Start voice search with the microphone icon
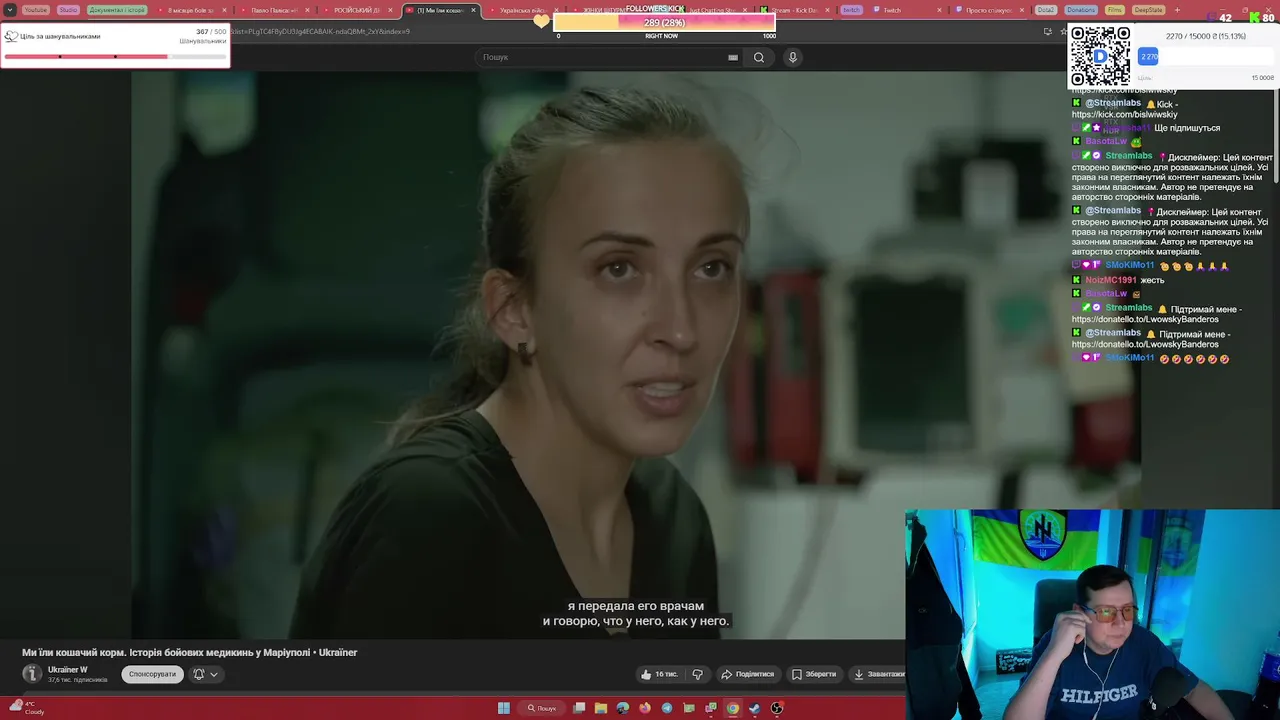Viewport: 1280px width, 720px height. pos(793,57)
